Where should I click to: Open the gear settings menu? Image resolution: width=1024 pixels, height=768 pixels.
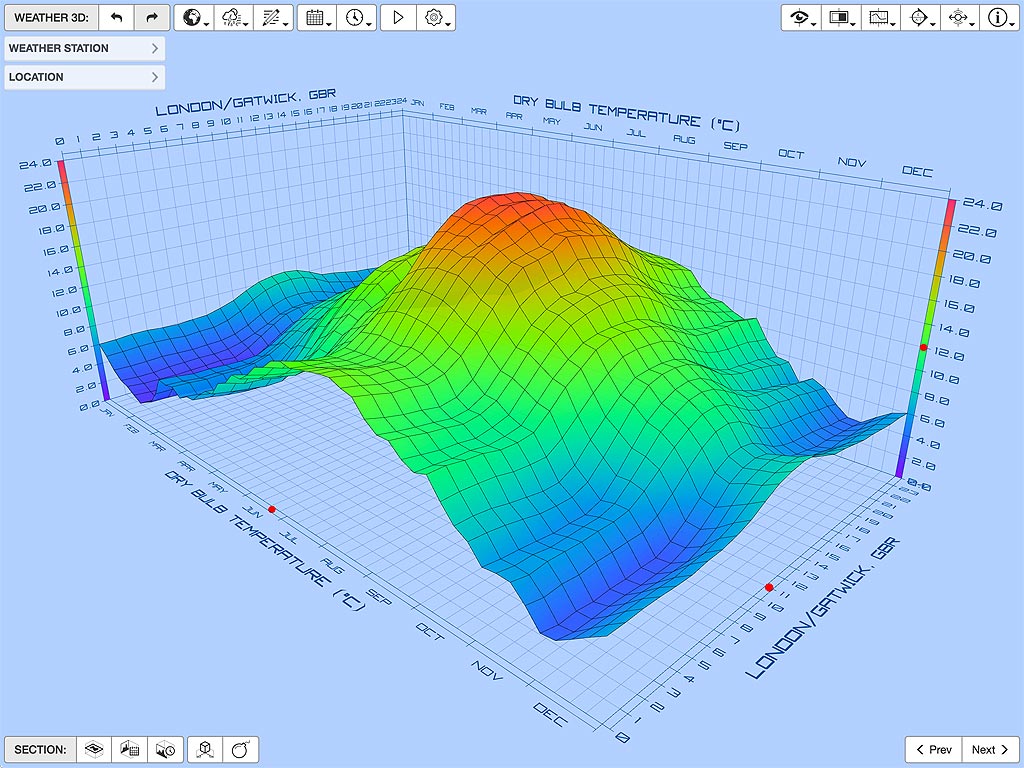coord(436,18)
